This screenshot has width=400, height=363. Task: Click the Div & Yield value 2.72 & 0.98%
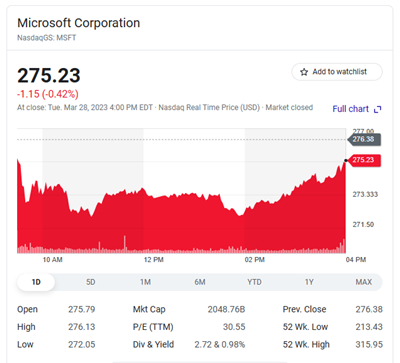(220, 345)
